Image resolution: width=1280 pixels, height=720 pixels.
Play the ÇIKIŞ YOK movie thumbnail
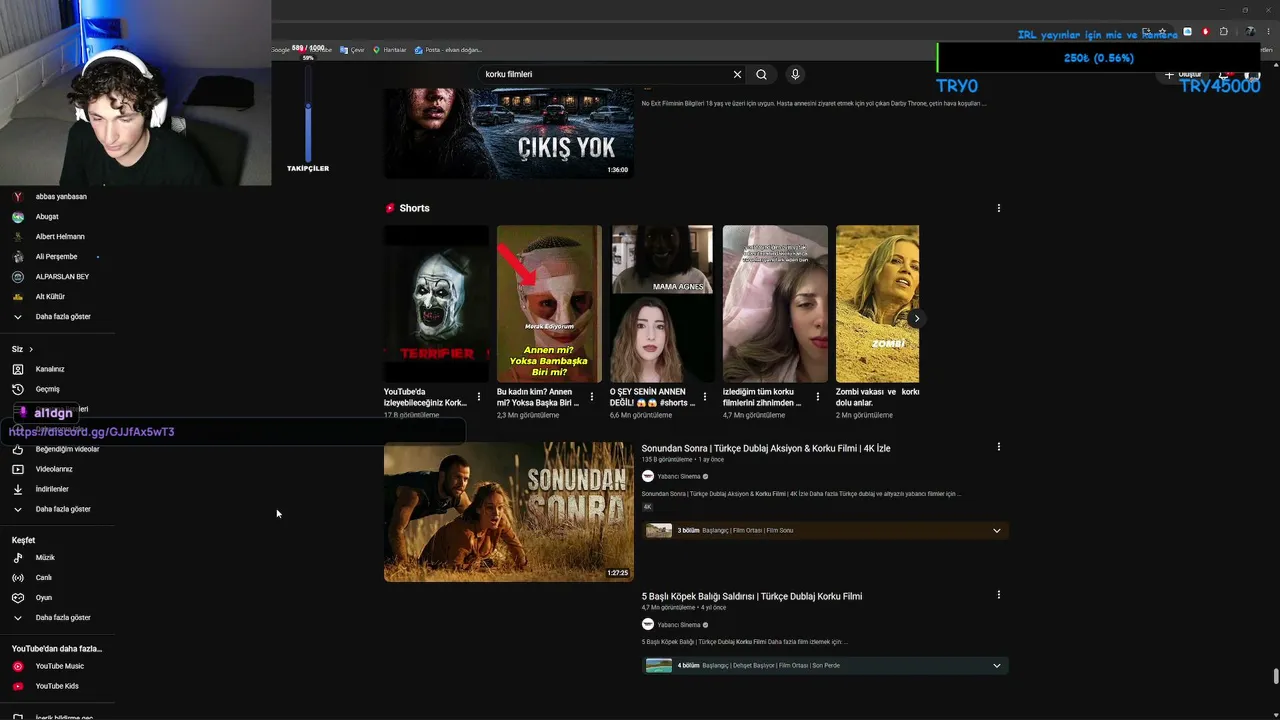[509, 133]
